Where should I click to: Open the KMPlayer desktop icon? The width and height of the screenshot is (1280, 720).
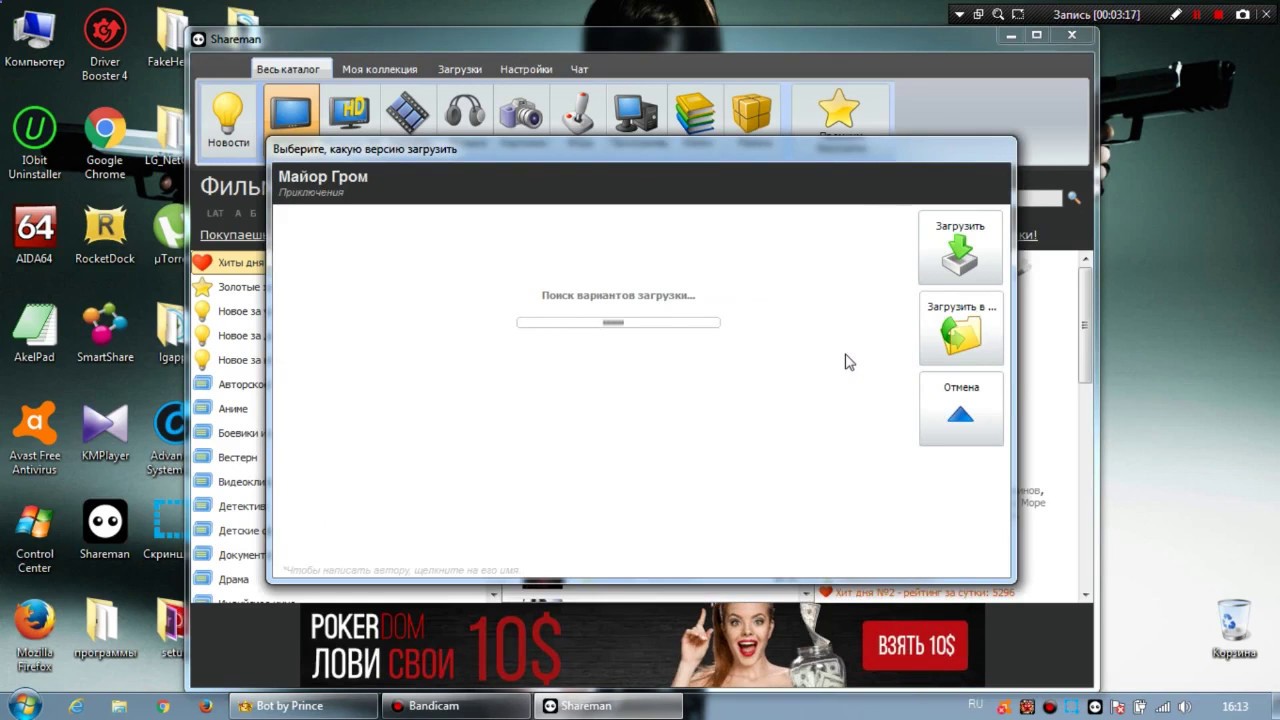pos(105,432)
